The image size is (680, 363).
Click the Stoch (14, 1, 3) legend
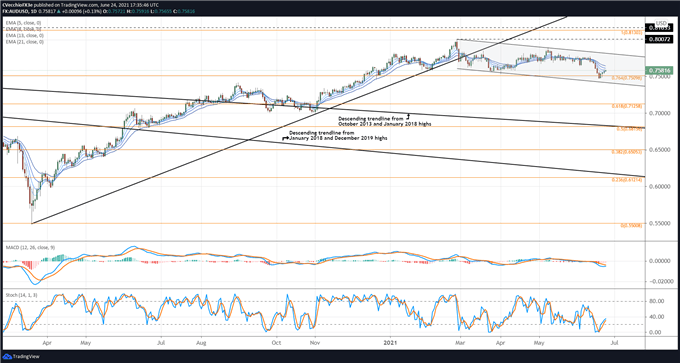[20, 295]
